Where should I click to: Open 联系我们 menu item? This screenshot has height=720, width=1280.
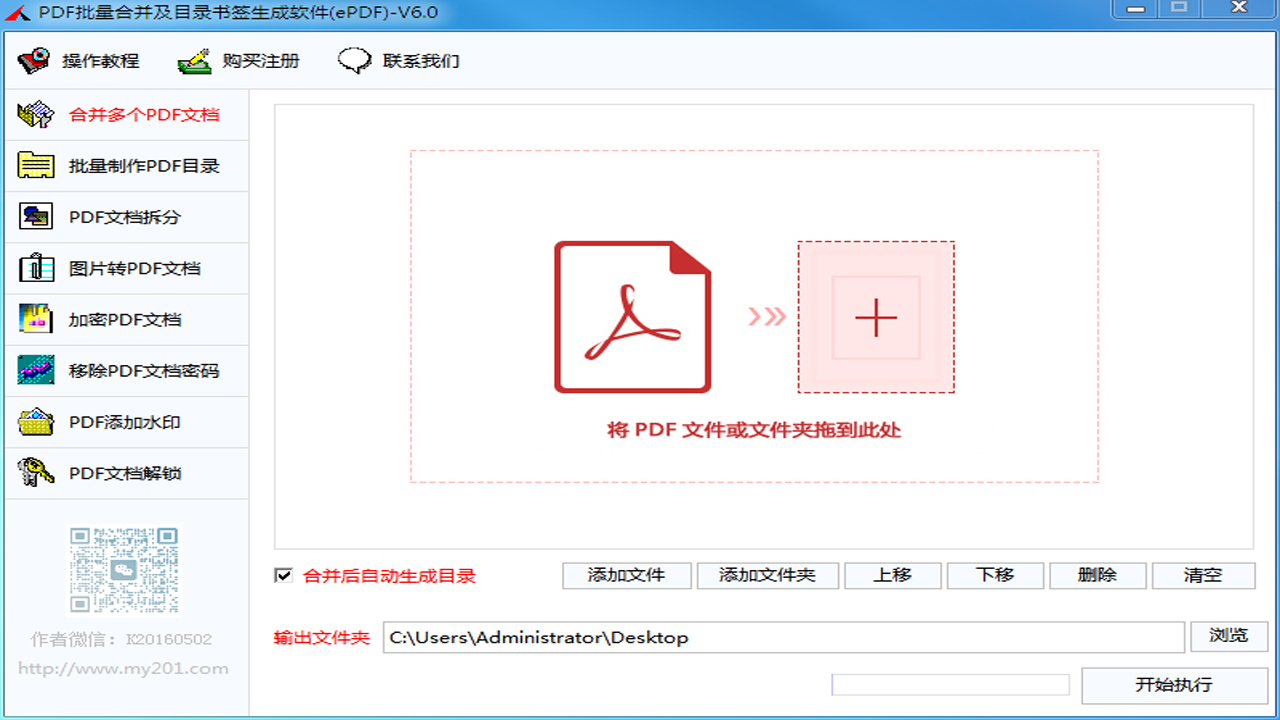[x=398, y=60]
